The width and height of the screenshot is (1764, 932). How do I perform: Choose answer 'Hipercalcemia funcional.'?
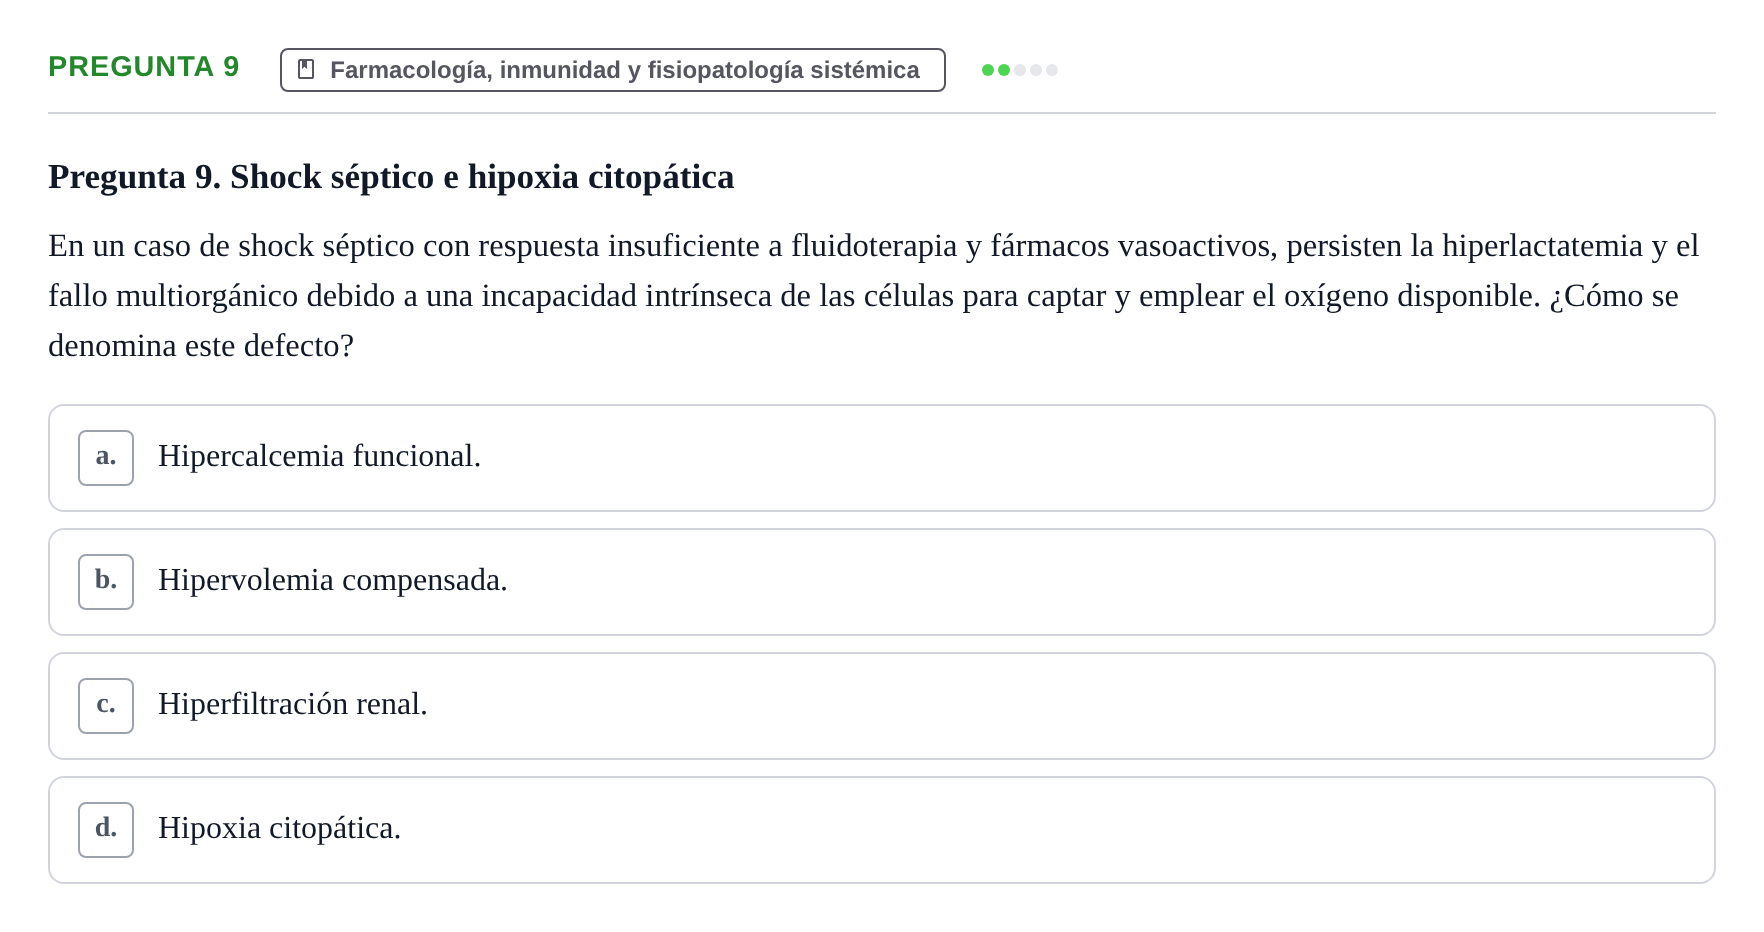point(882,458)
